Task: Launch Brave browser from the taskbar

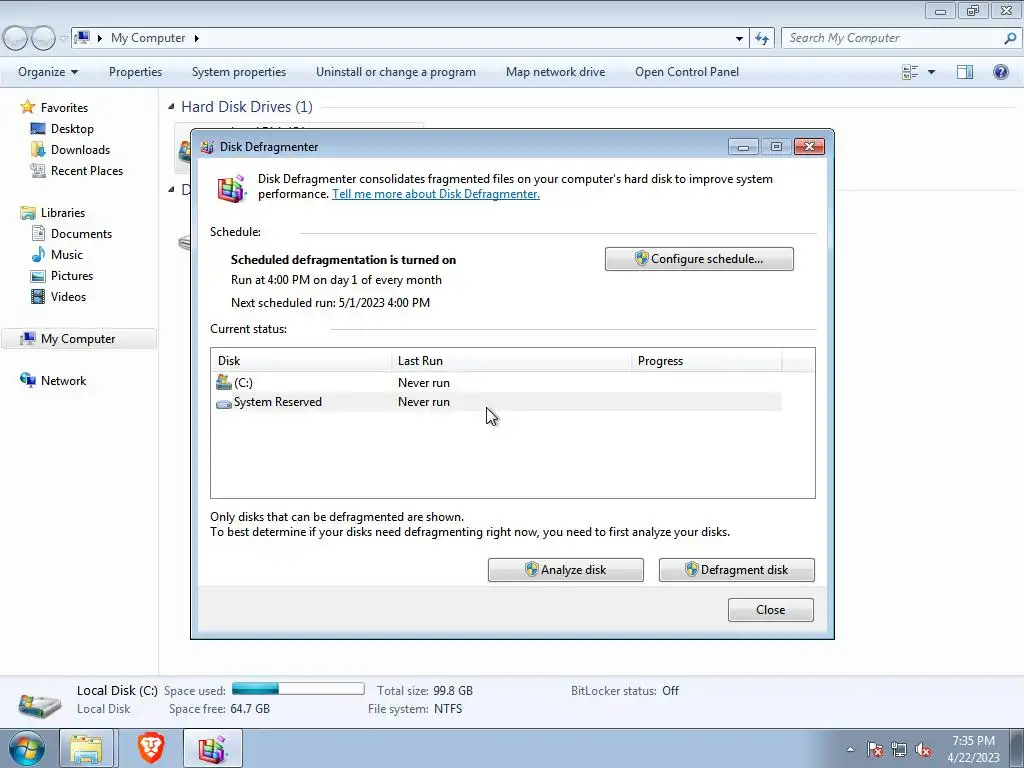Action: click(x=151, y=749)
